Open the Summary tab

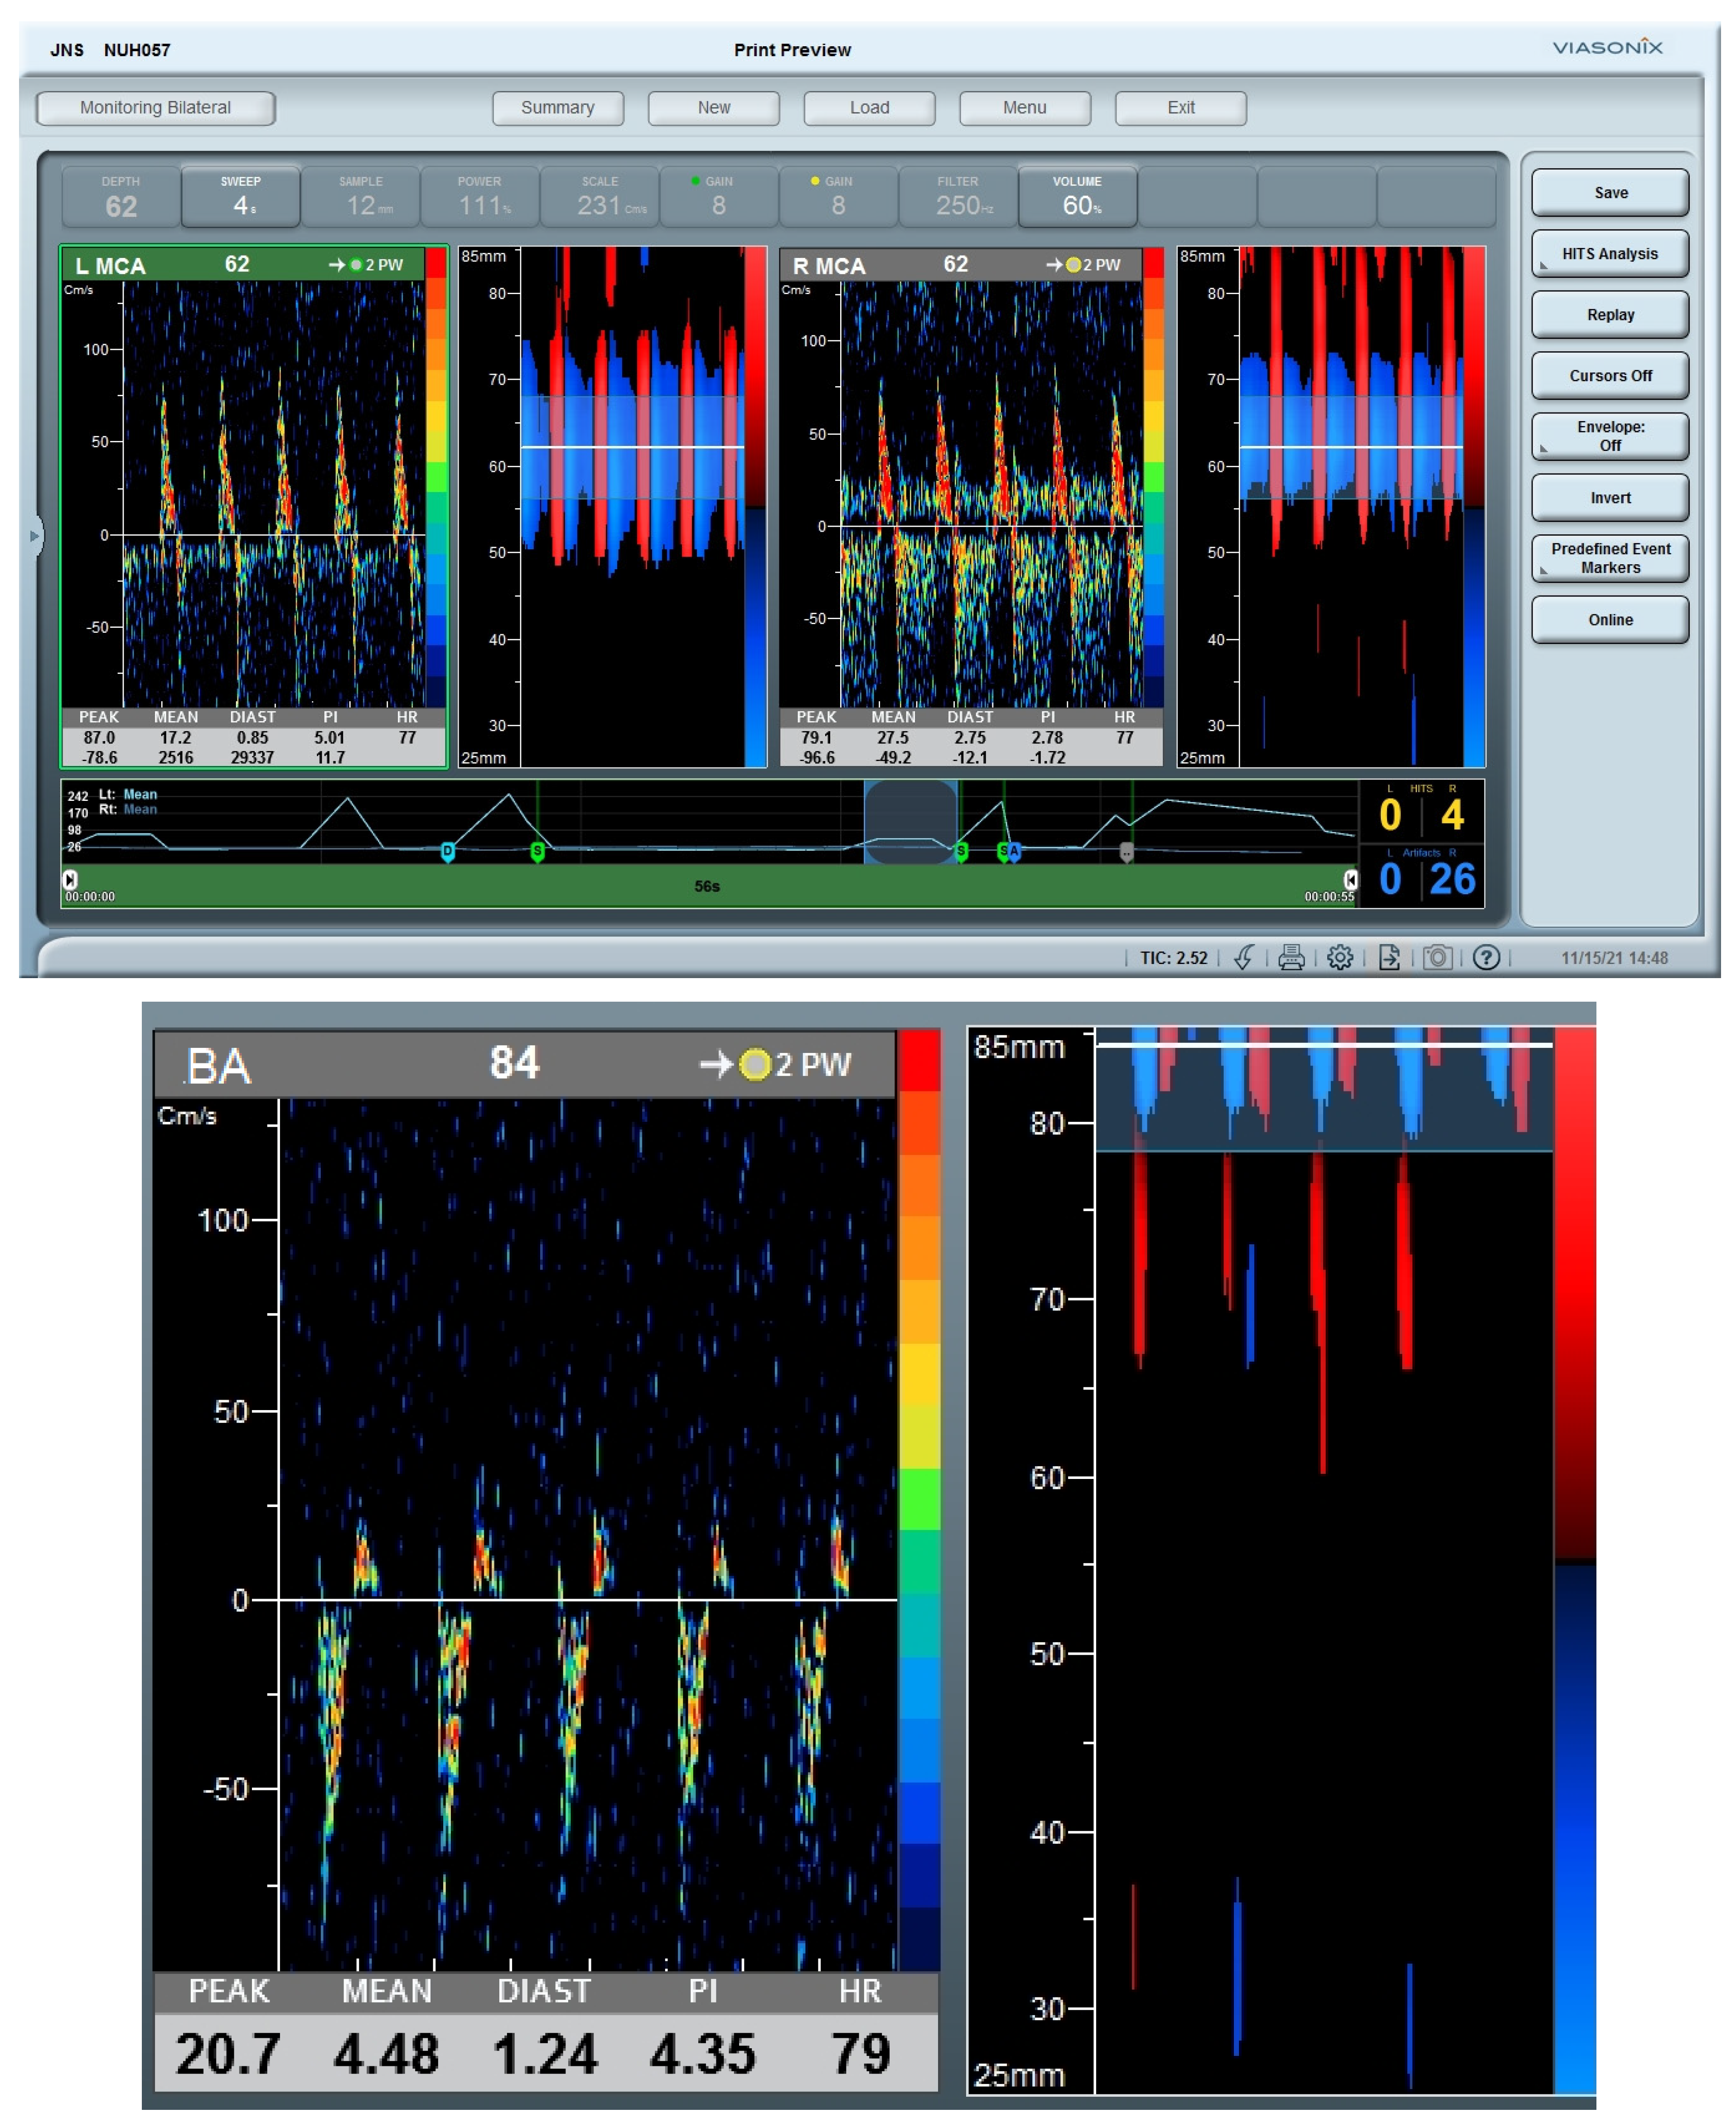[557, 108]
